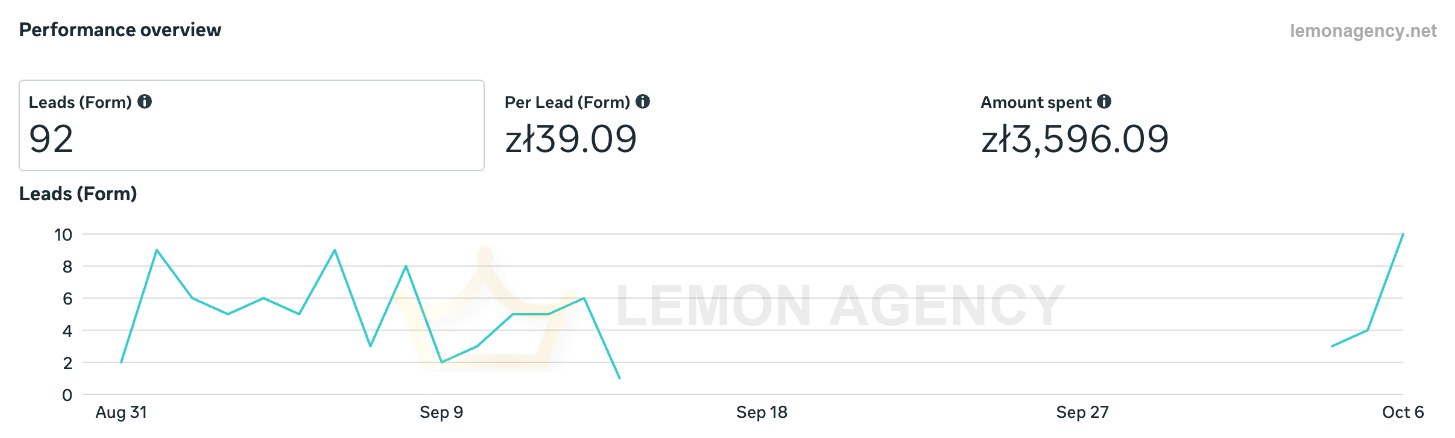1455x438 pixels.
Task: Click the Oct 6 date label
Action: pyautogui.click(x=1404, y=413)
